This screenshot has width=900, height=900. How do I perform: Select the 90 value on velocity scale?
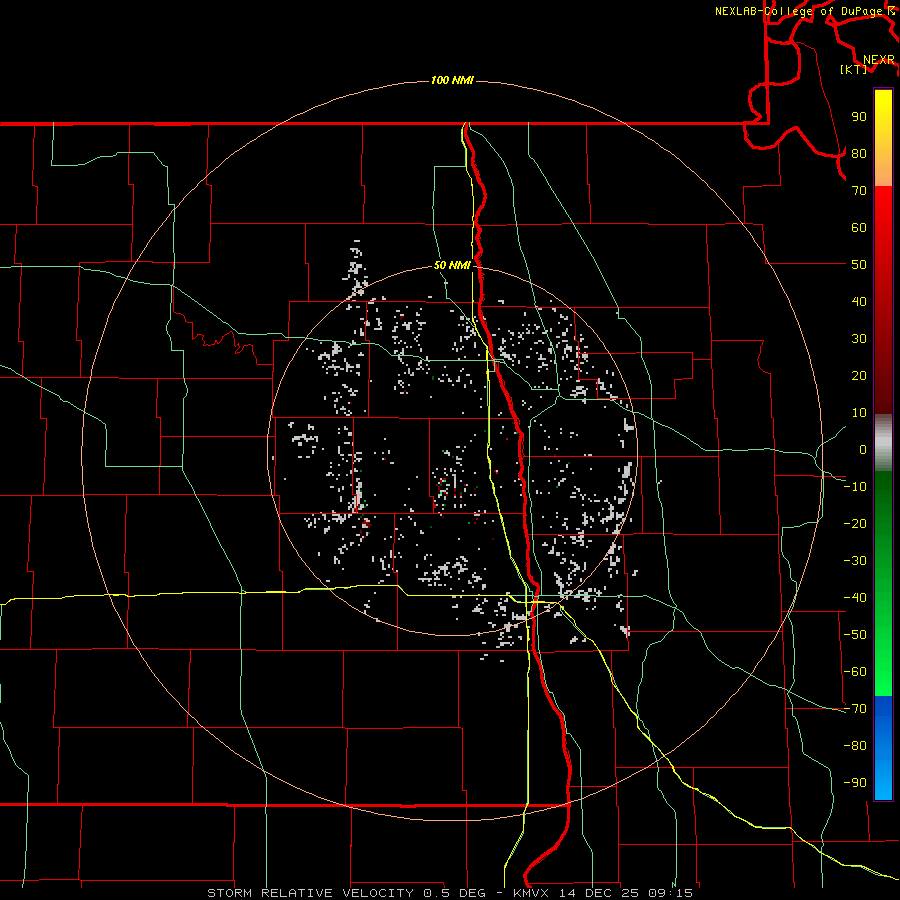tap(859, 117)
